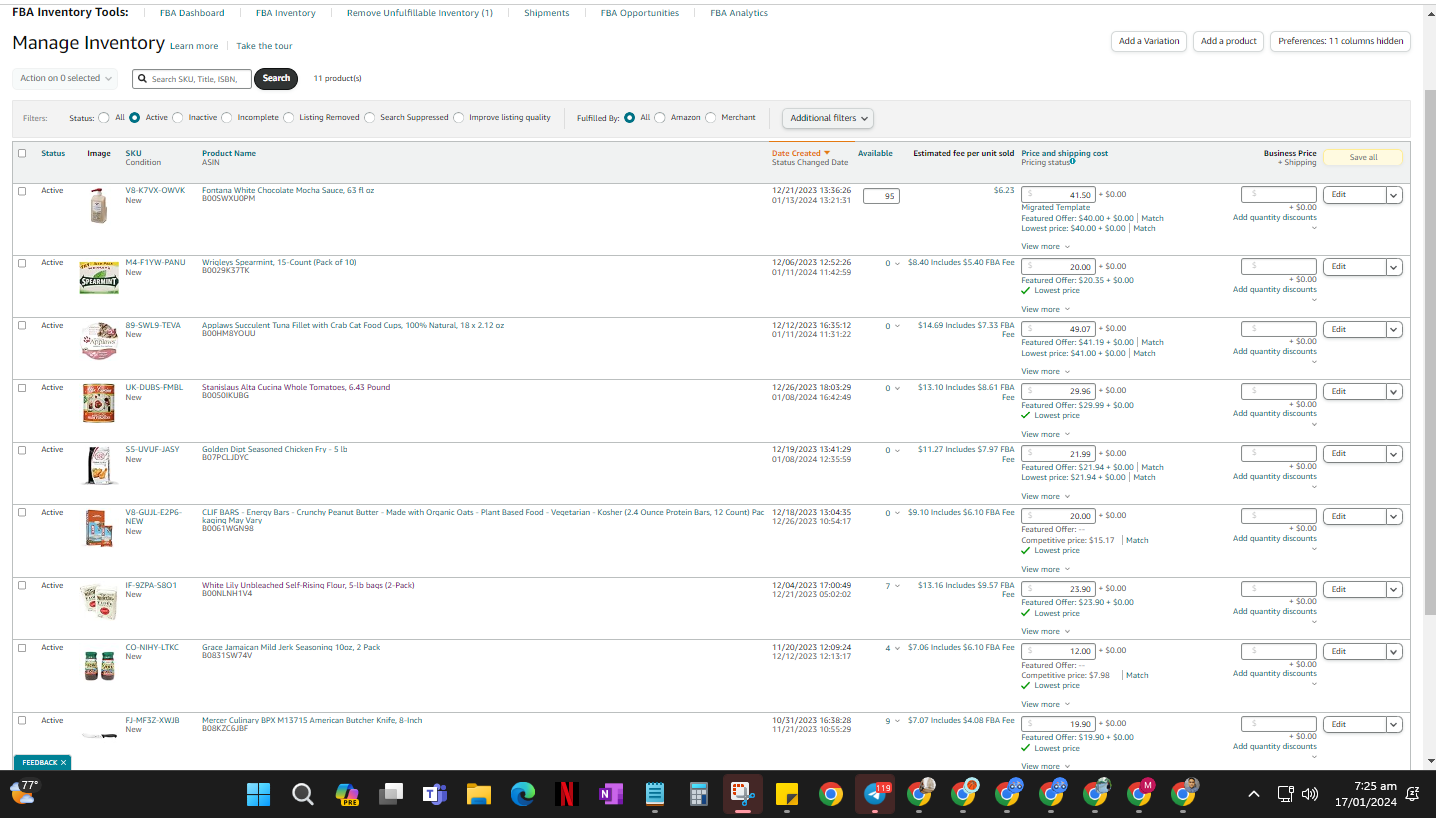
Task: Filter by Listing Removed status
Action: pyautogui.click(x=289, y=118)
